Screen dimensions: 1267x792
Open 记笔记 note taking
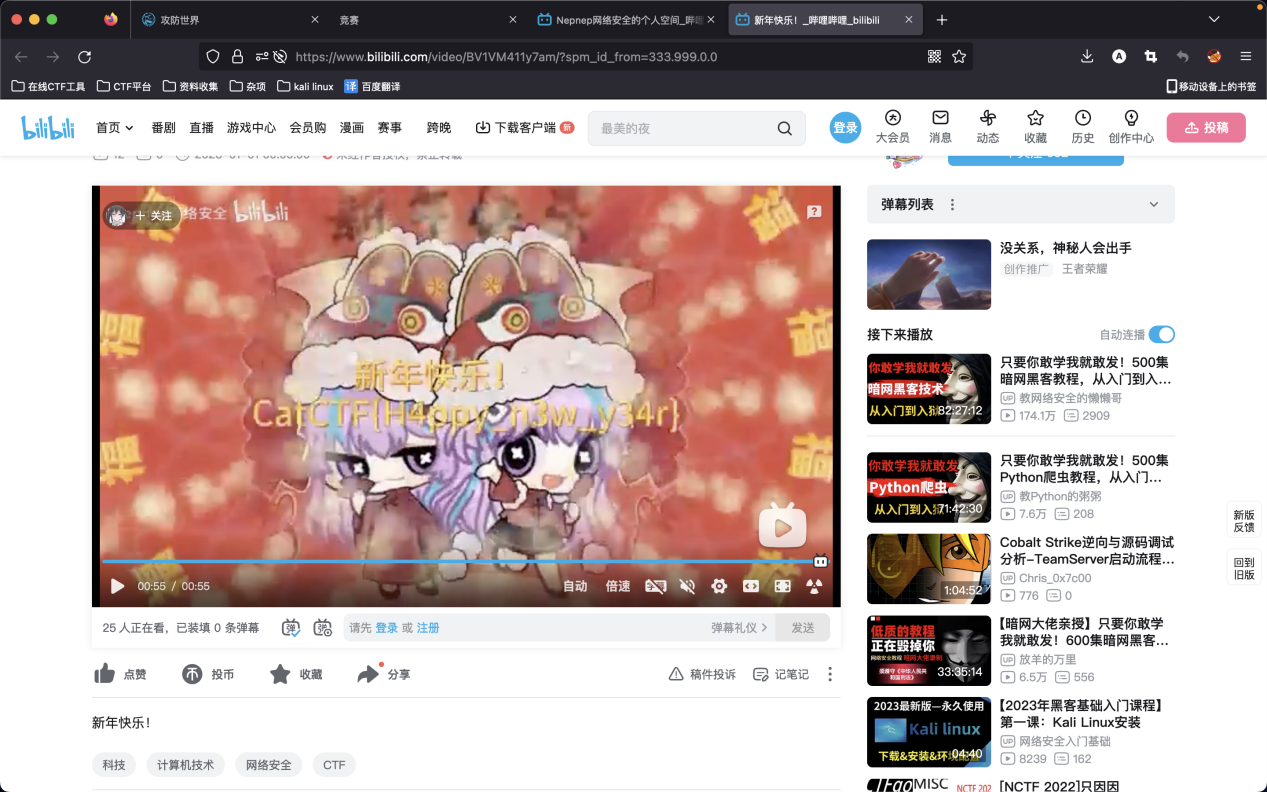[781, 674]
